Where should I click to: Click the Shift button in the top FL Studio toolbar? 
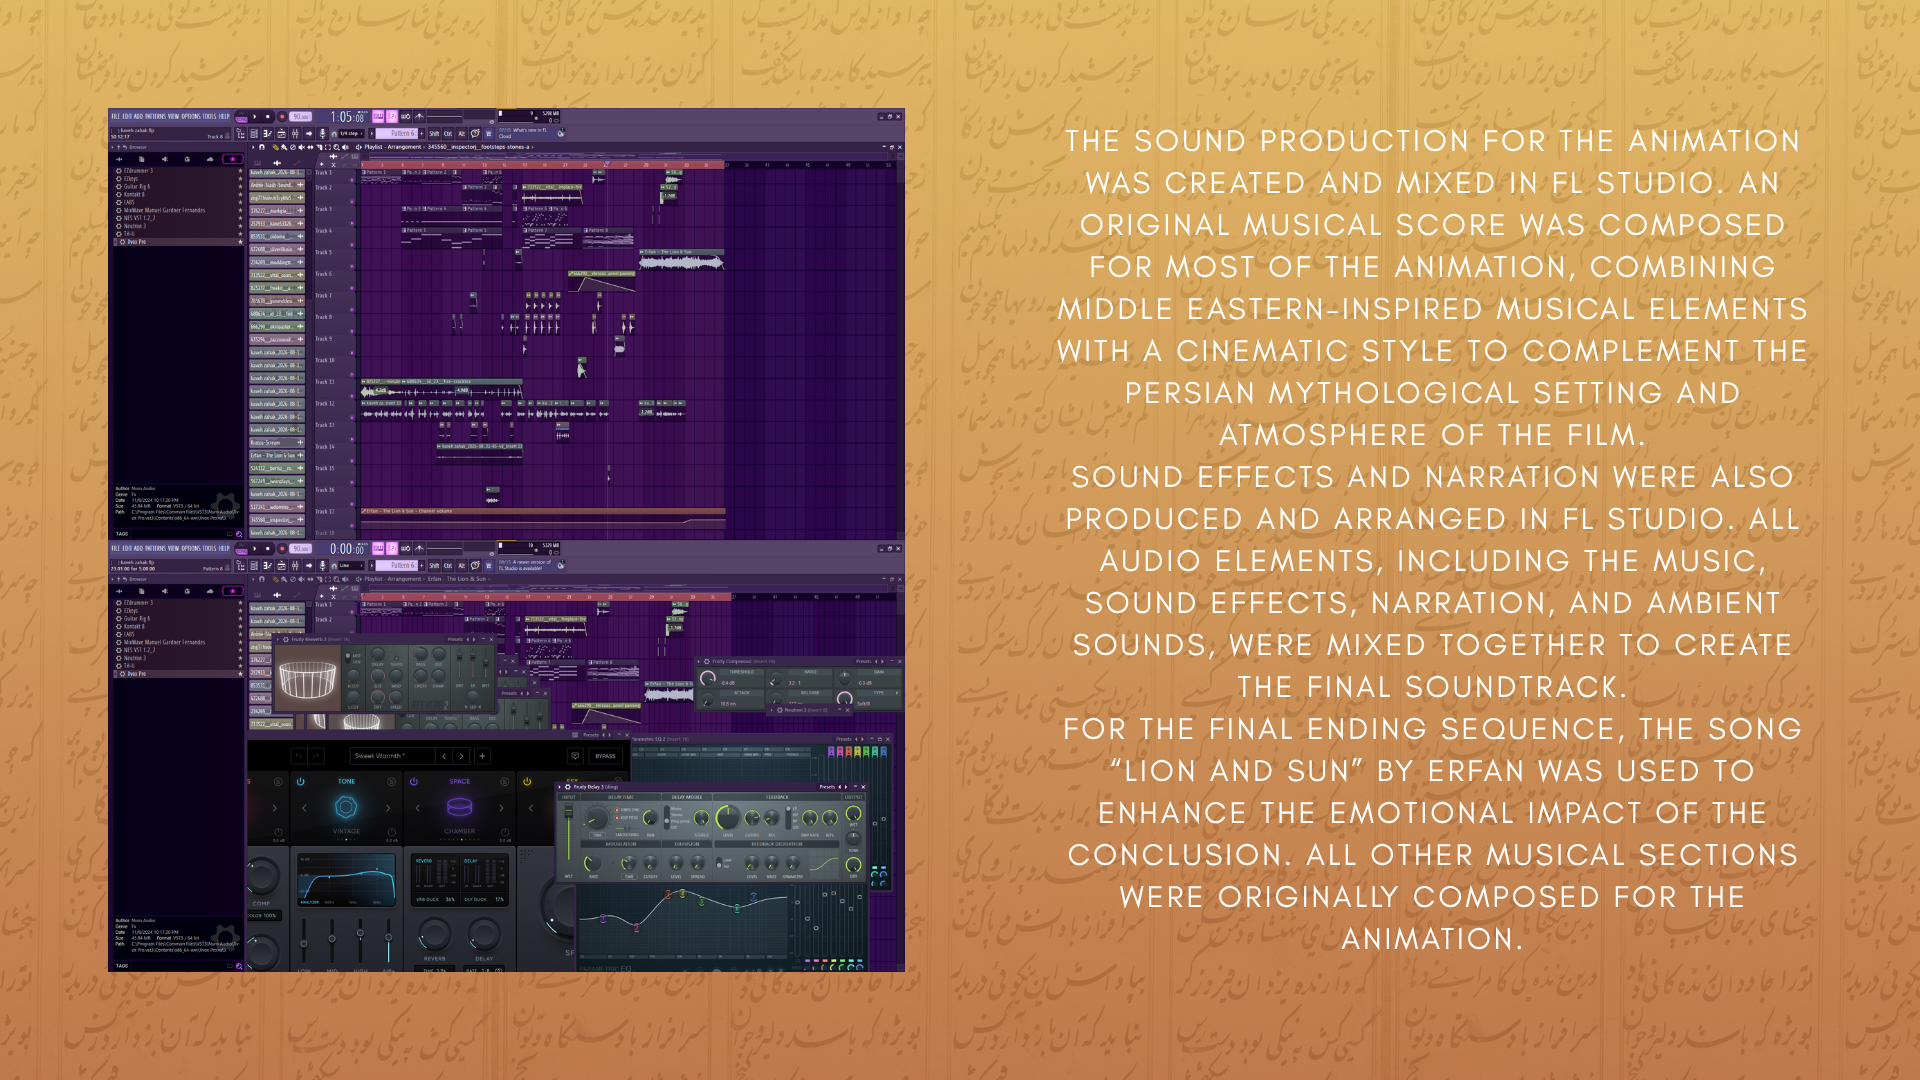click(x=434, y=133)
